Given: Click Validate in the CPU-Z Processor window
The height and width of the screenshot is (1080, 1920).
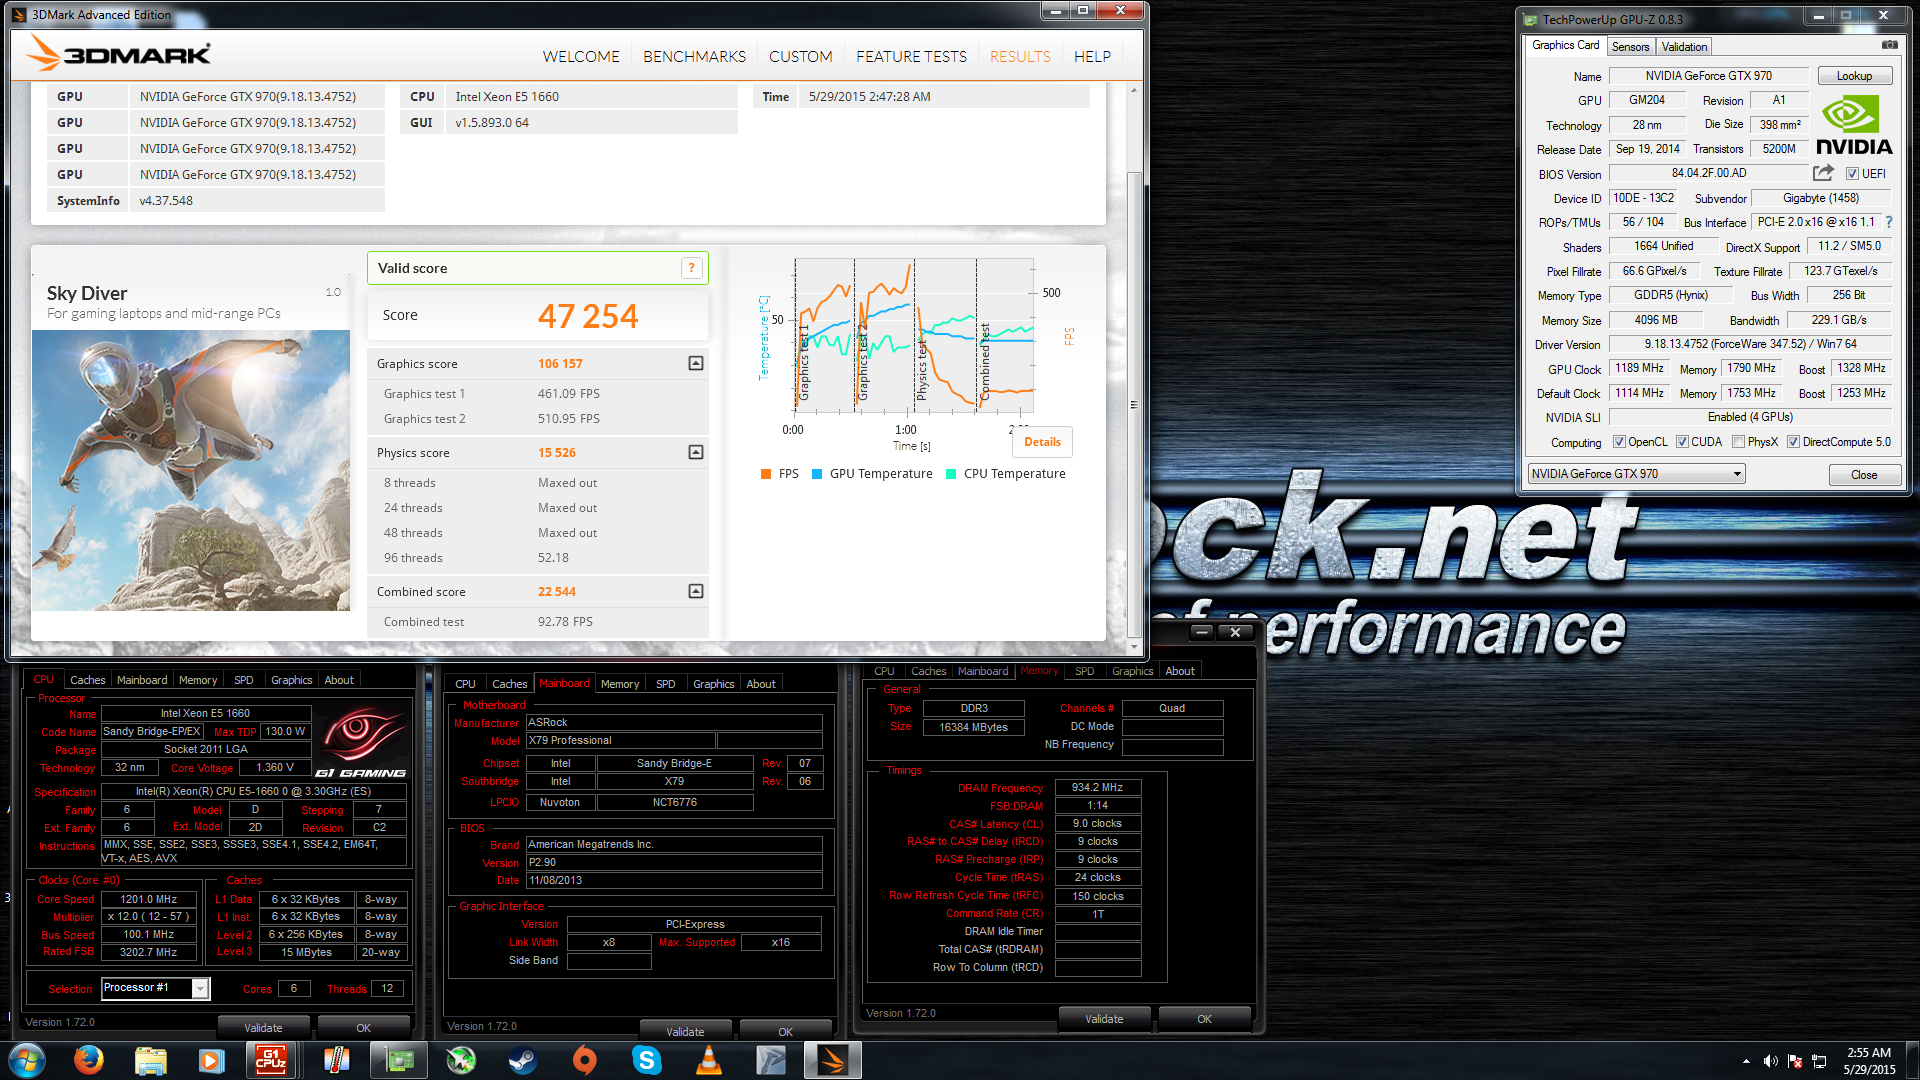Looking at the screenshot, I should [263, 1027].
